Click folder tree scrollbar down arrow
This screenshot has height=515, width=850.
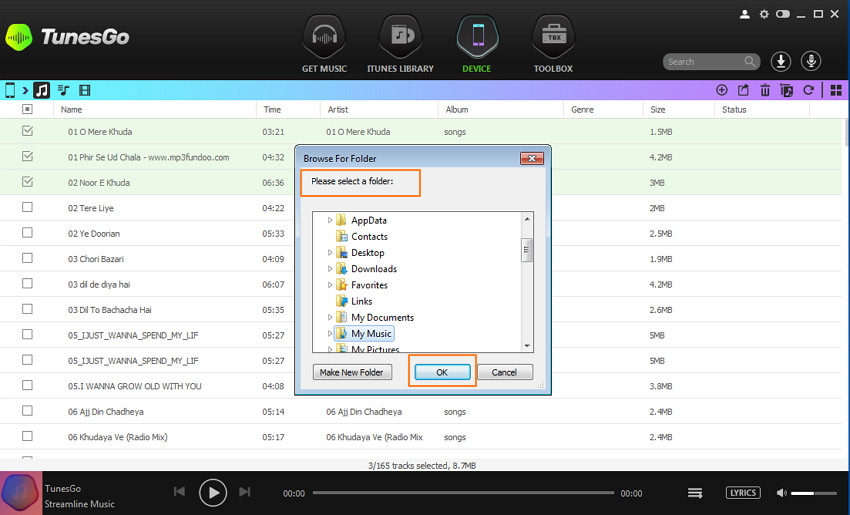(527, 346)
